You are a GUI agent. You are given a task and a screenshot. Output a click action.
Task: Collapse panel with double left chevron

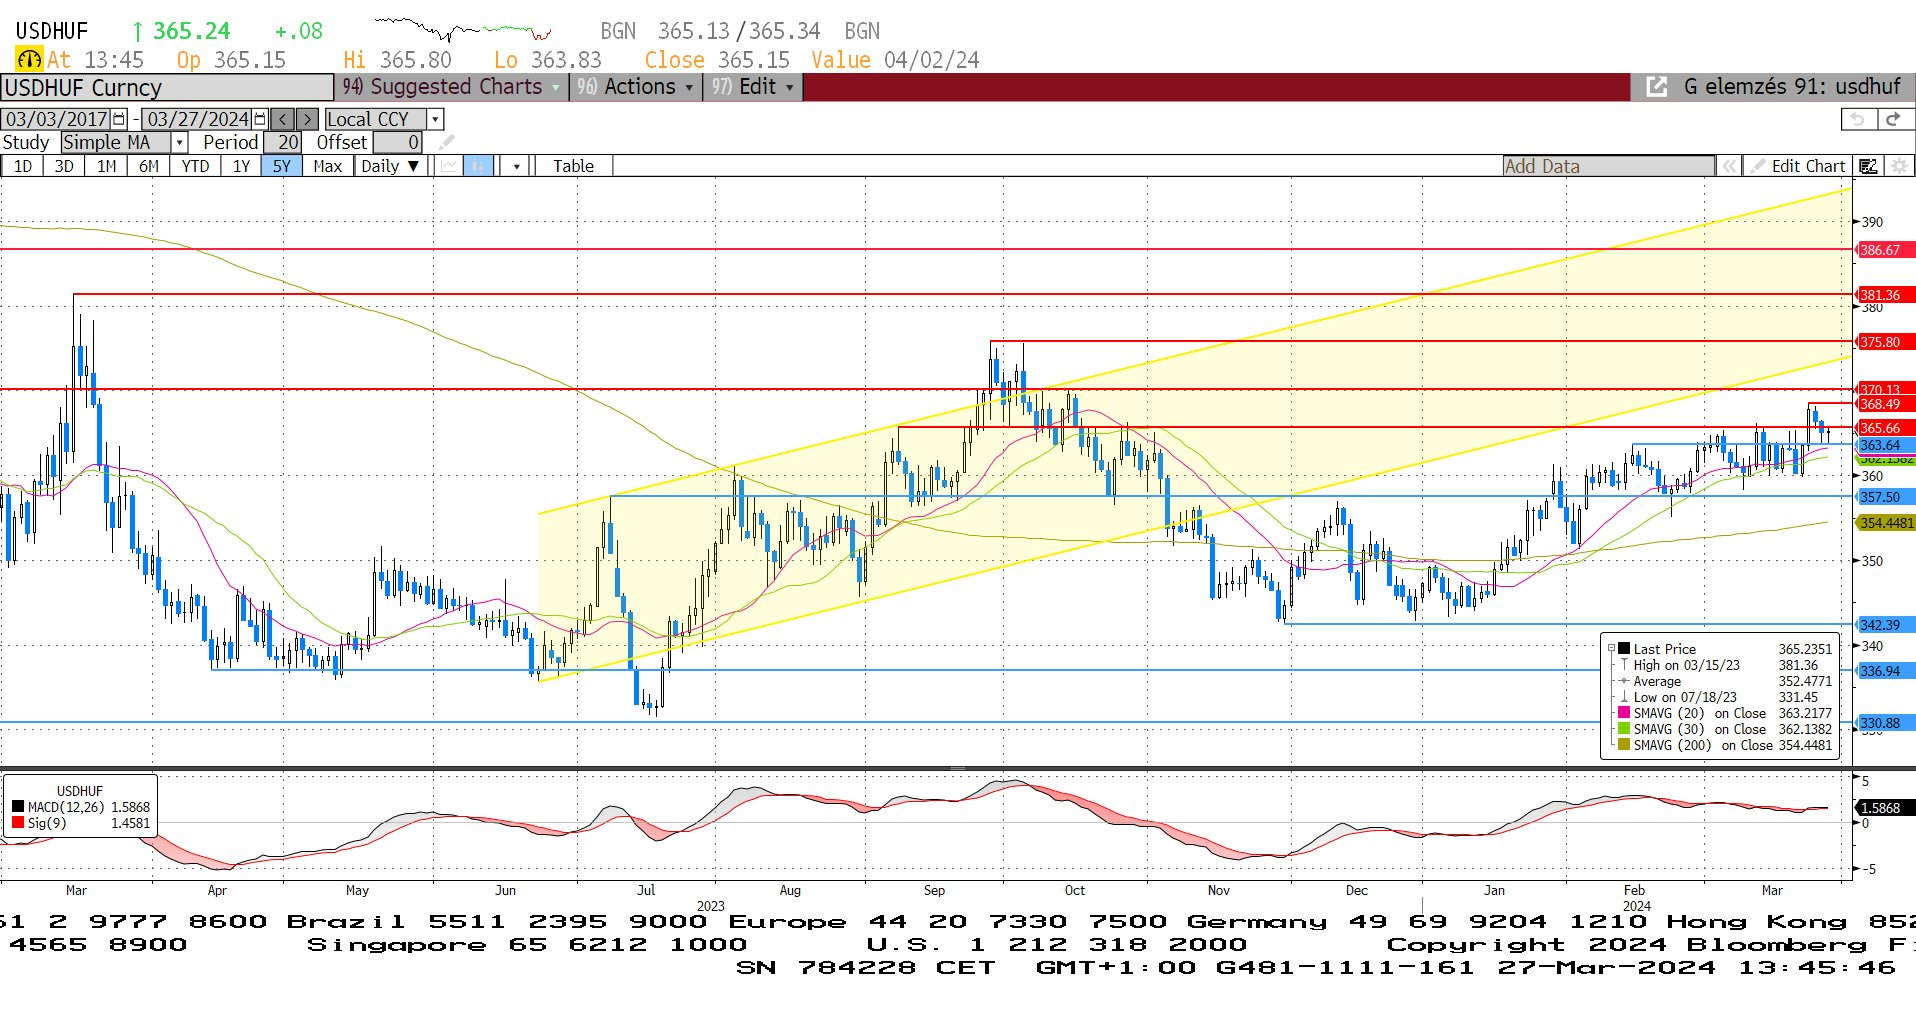[1729, 166]
